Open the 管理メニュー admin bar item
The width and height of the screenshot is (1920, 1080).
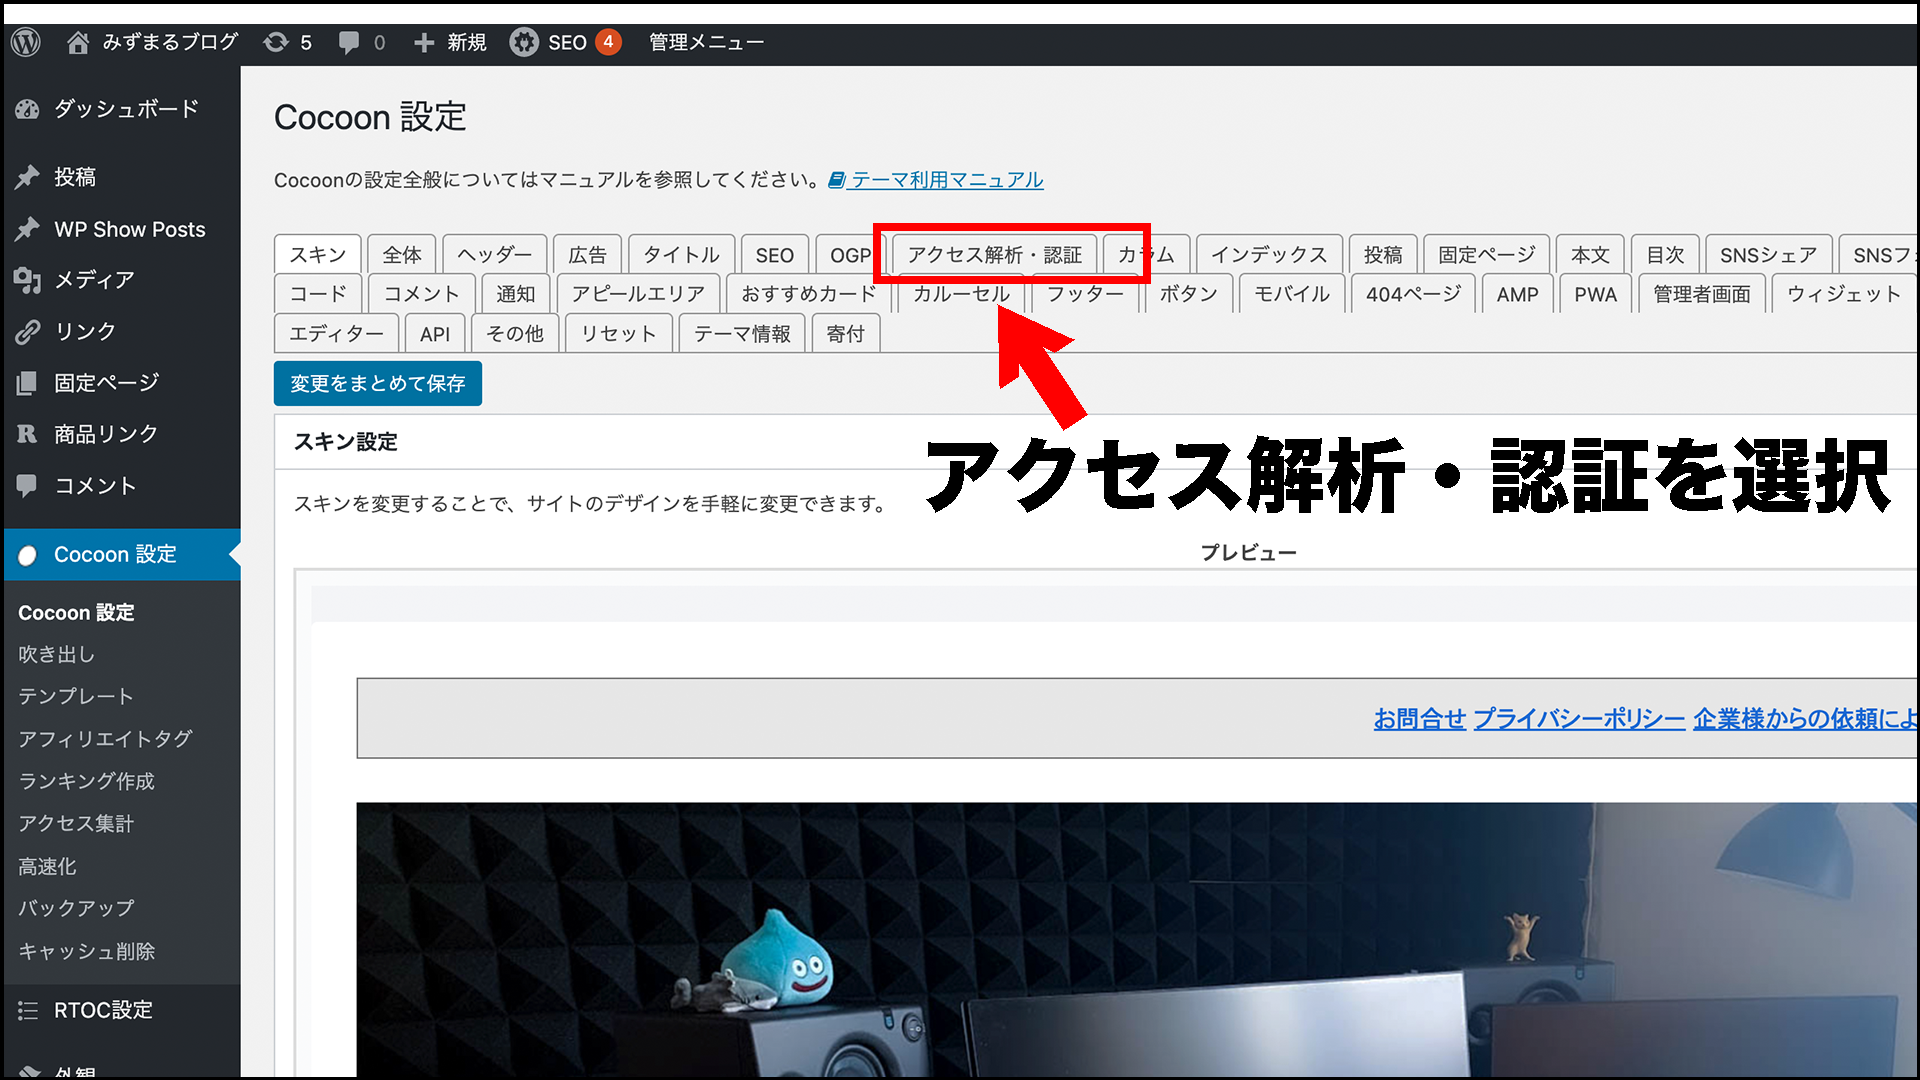(706, 42)
